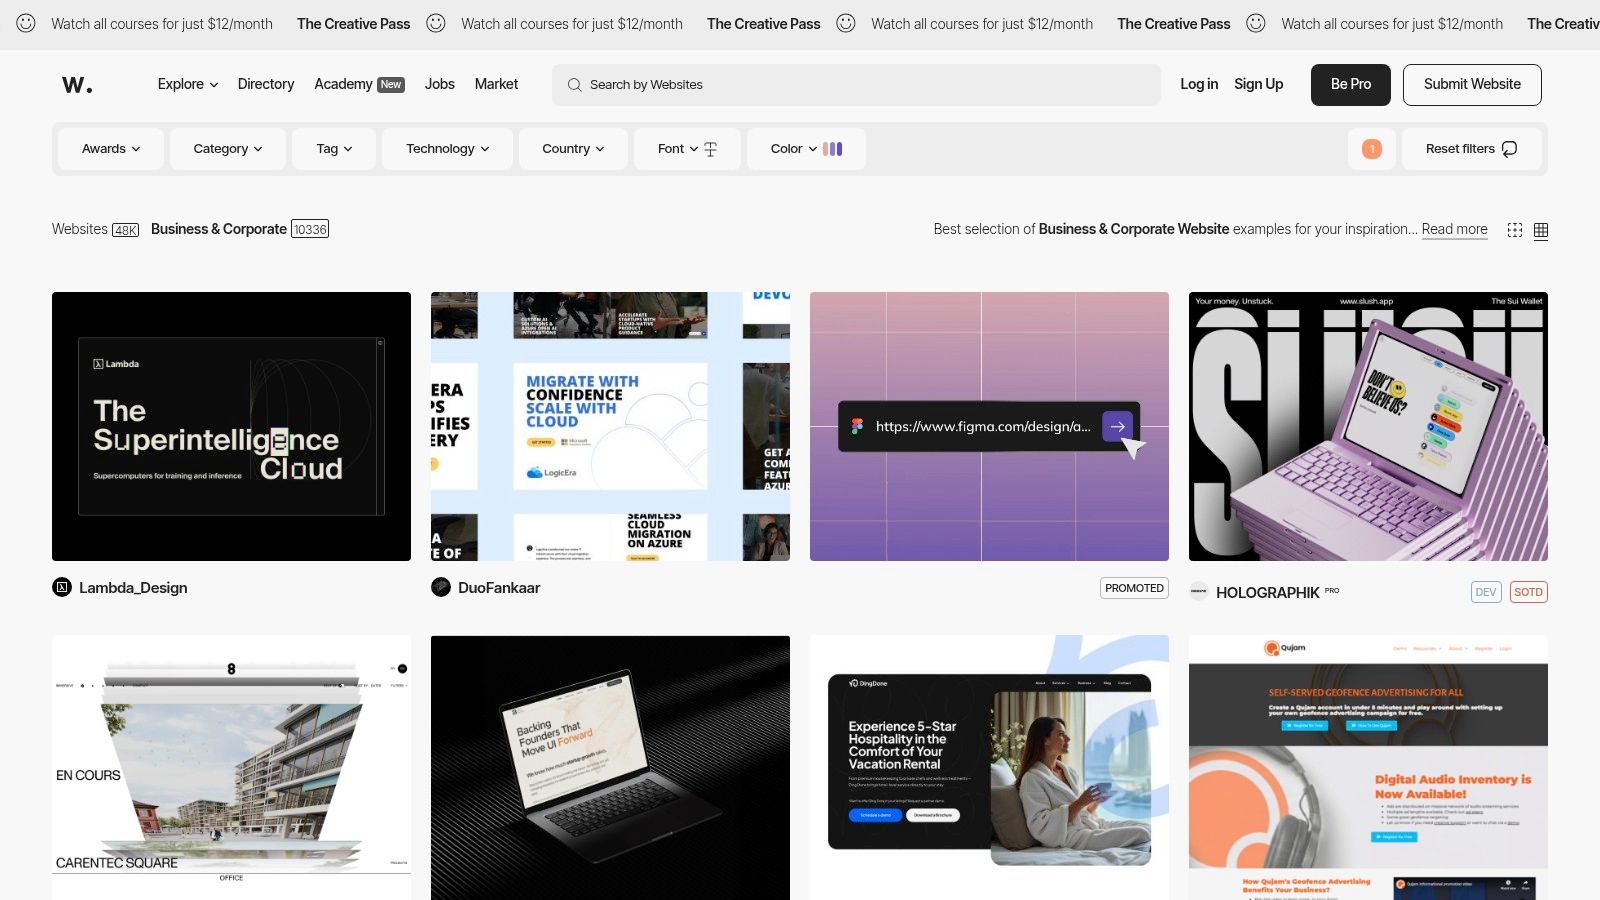This screenshot has width=1600, height=900.
Task: Expand the Category filter
Action: click(227, 148)
